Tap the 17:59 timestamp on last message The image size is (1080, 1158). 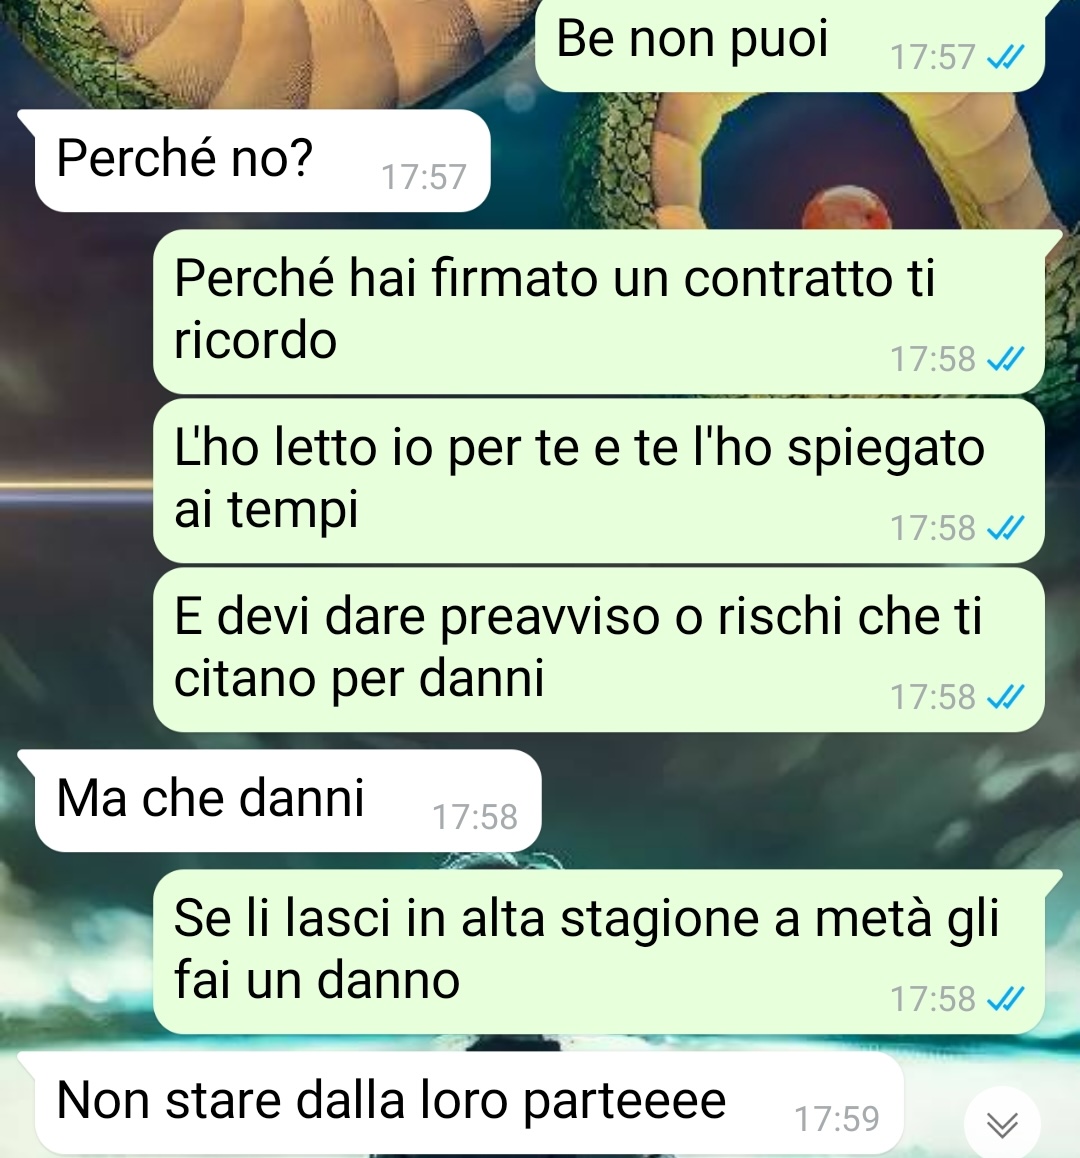pos(836,1120)
